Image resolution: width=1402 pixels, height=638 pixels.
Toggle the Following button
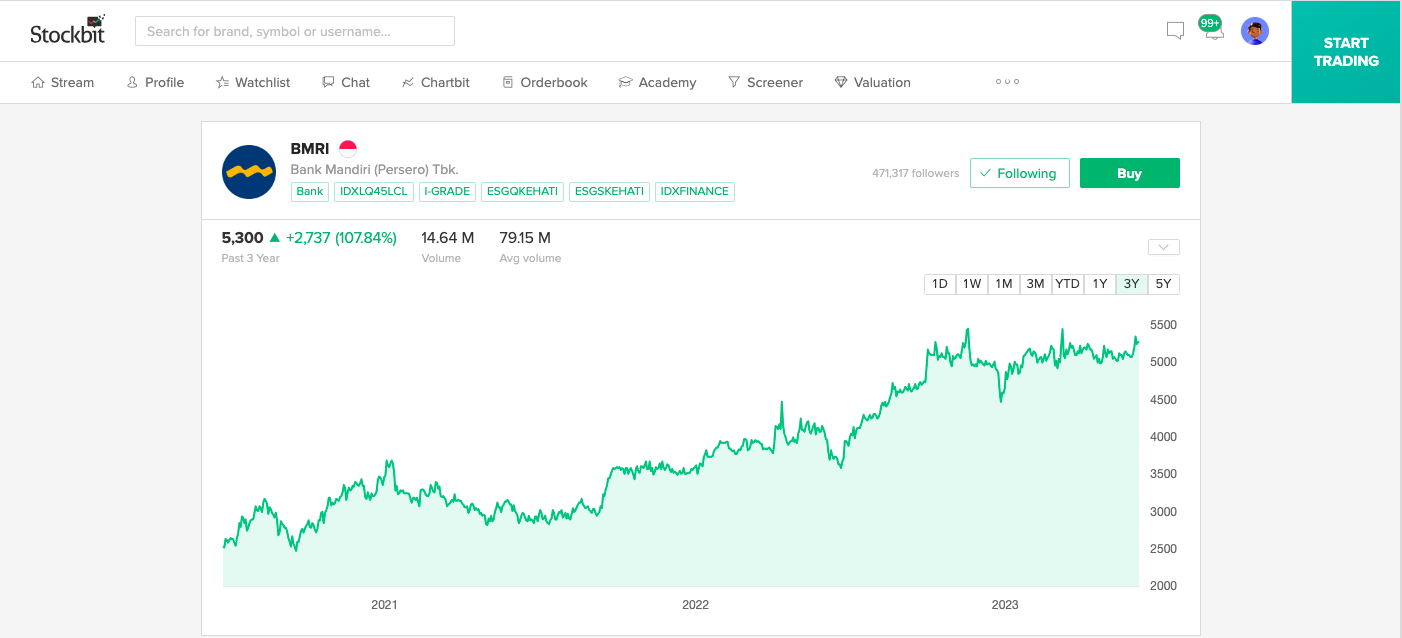[1020, 173]
